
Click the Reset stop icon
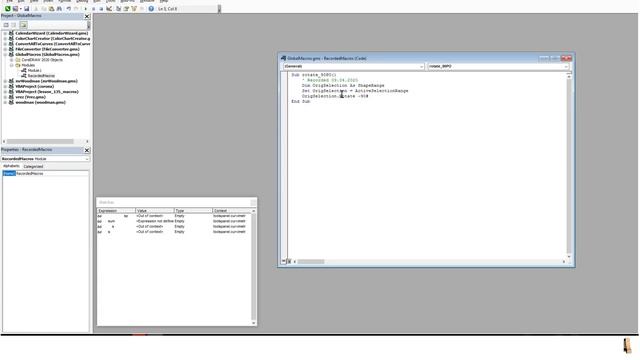coord(101,9)
